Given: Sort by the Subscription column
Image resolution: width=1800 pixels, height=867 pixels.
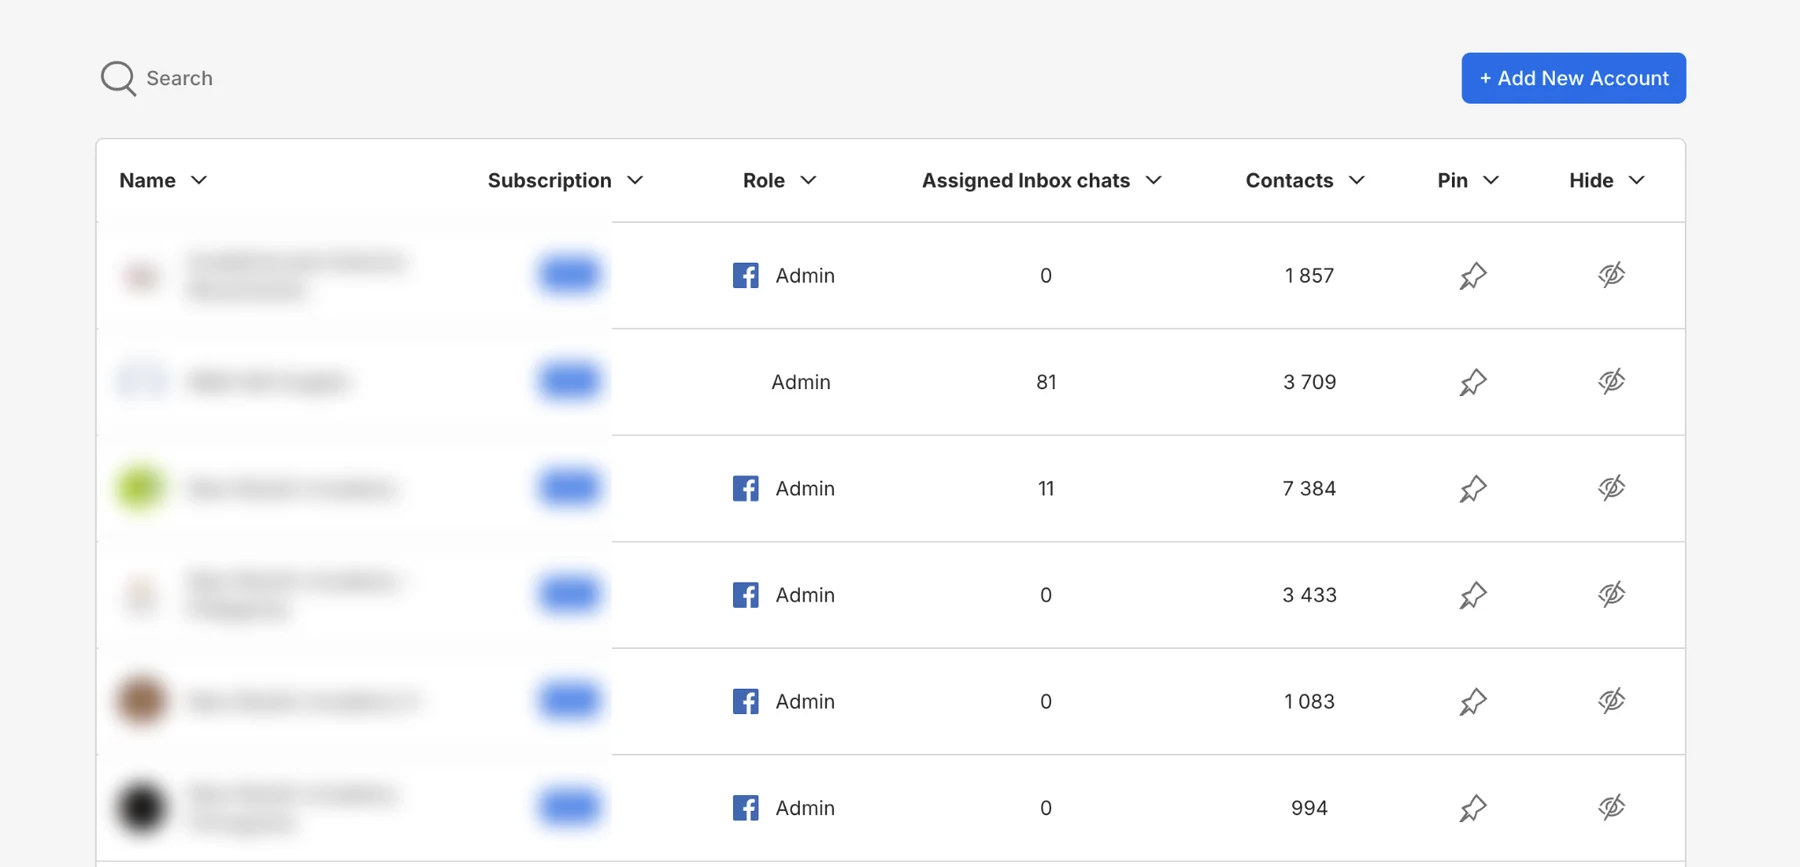Looking at the screenshot, I should pyautogui.click(x=565, y=180).
